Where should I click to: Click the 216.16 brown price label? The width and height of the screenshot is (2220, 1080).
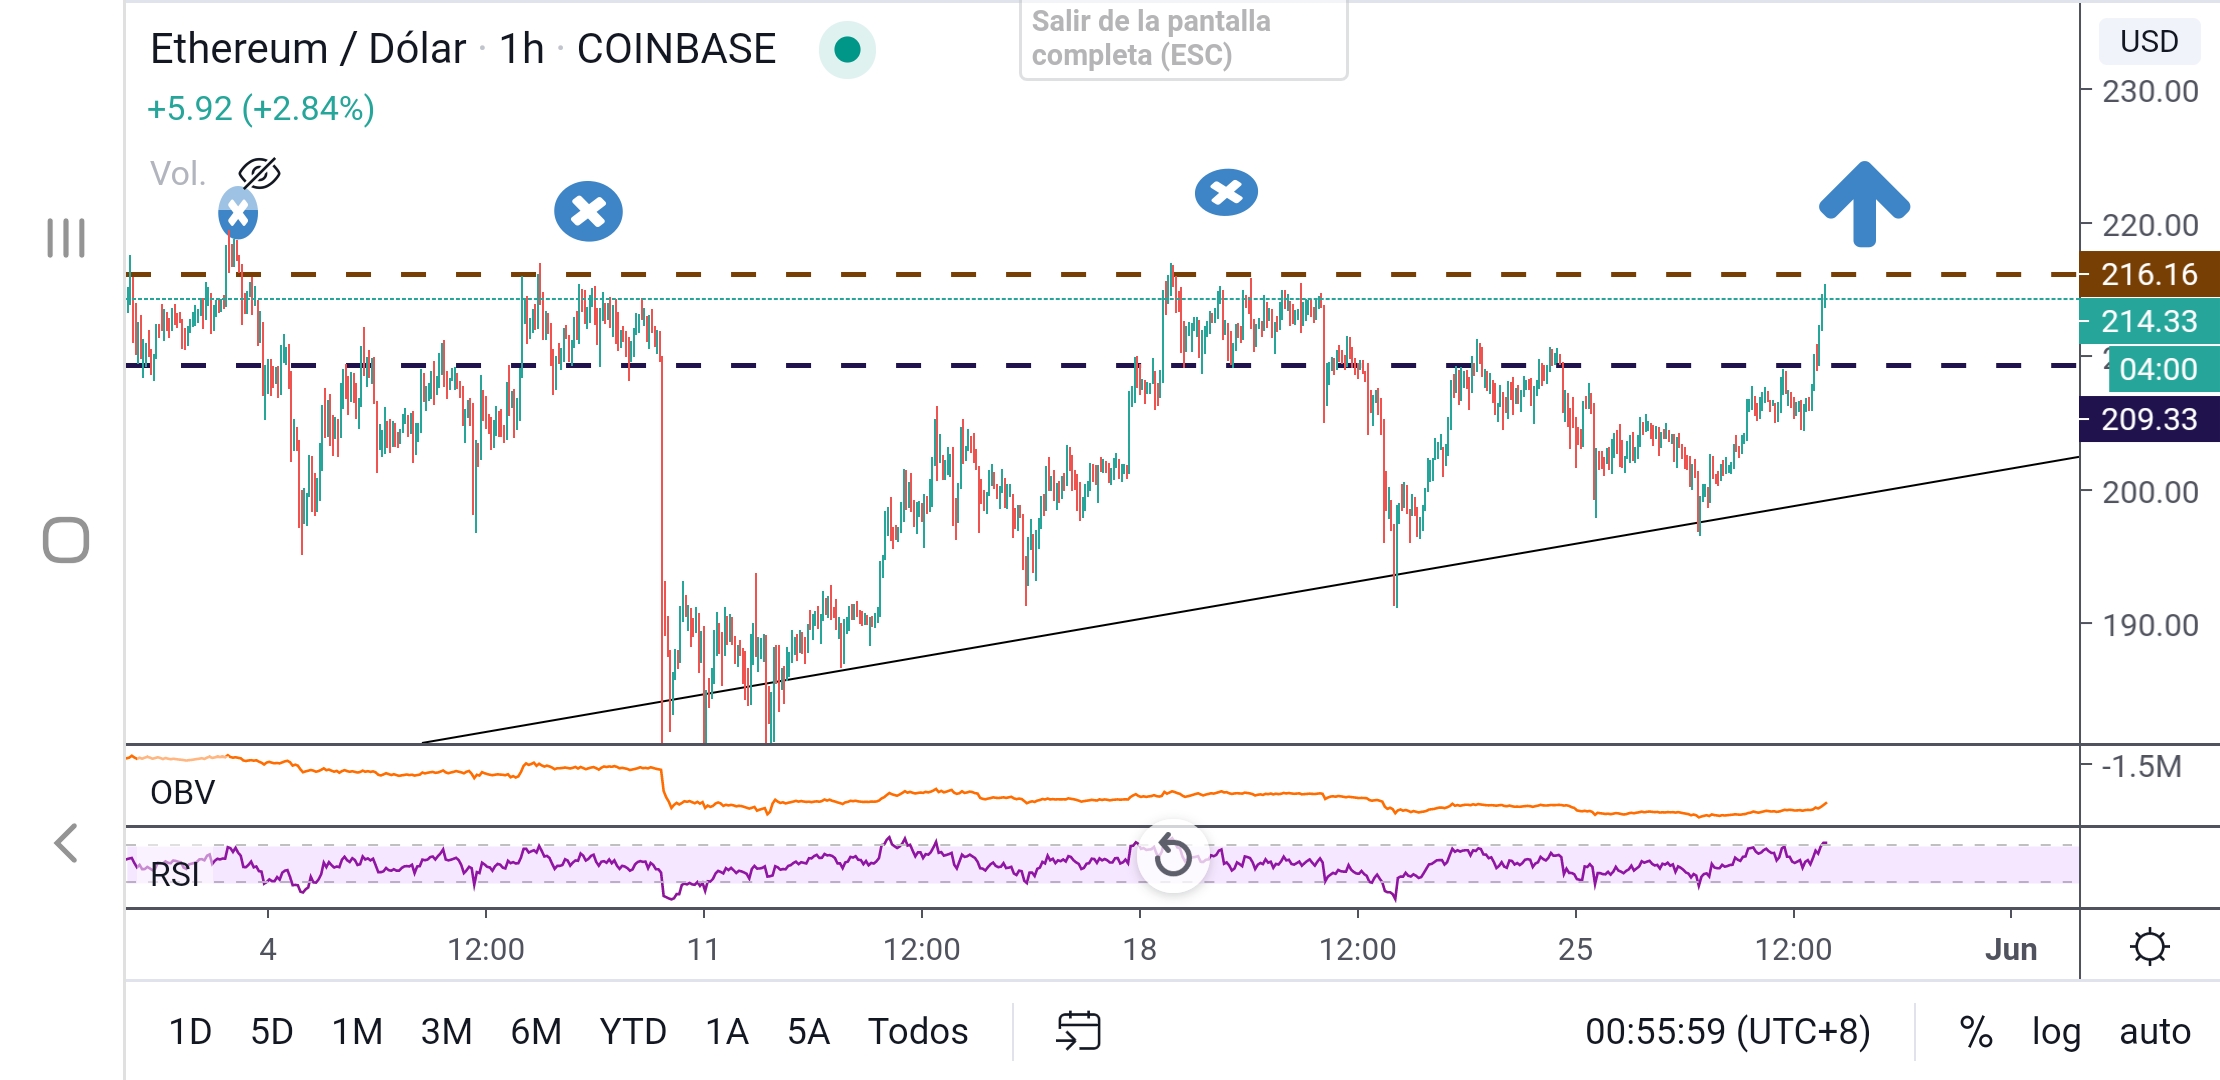[x=2148, y=274]
